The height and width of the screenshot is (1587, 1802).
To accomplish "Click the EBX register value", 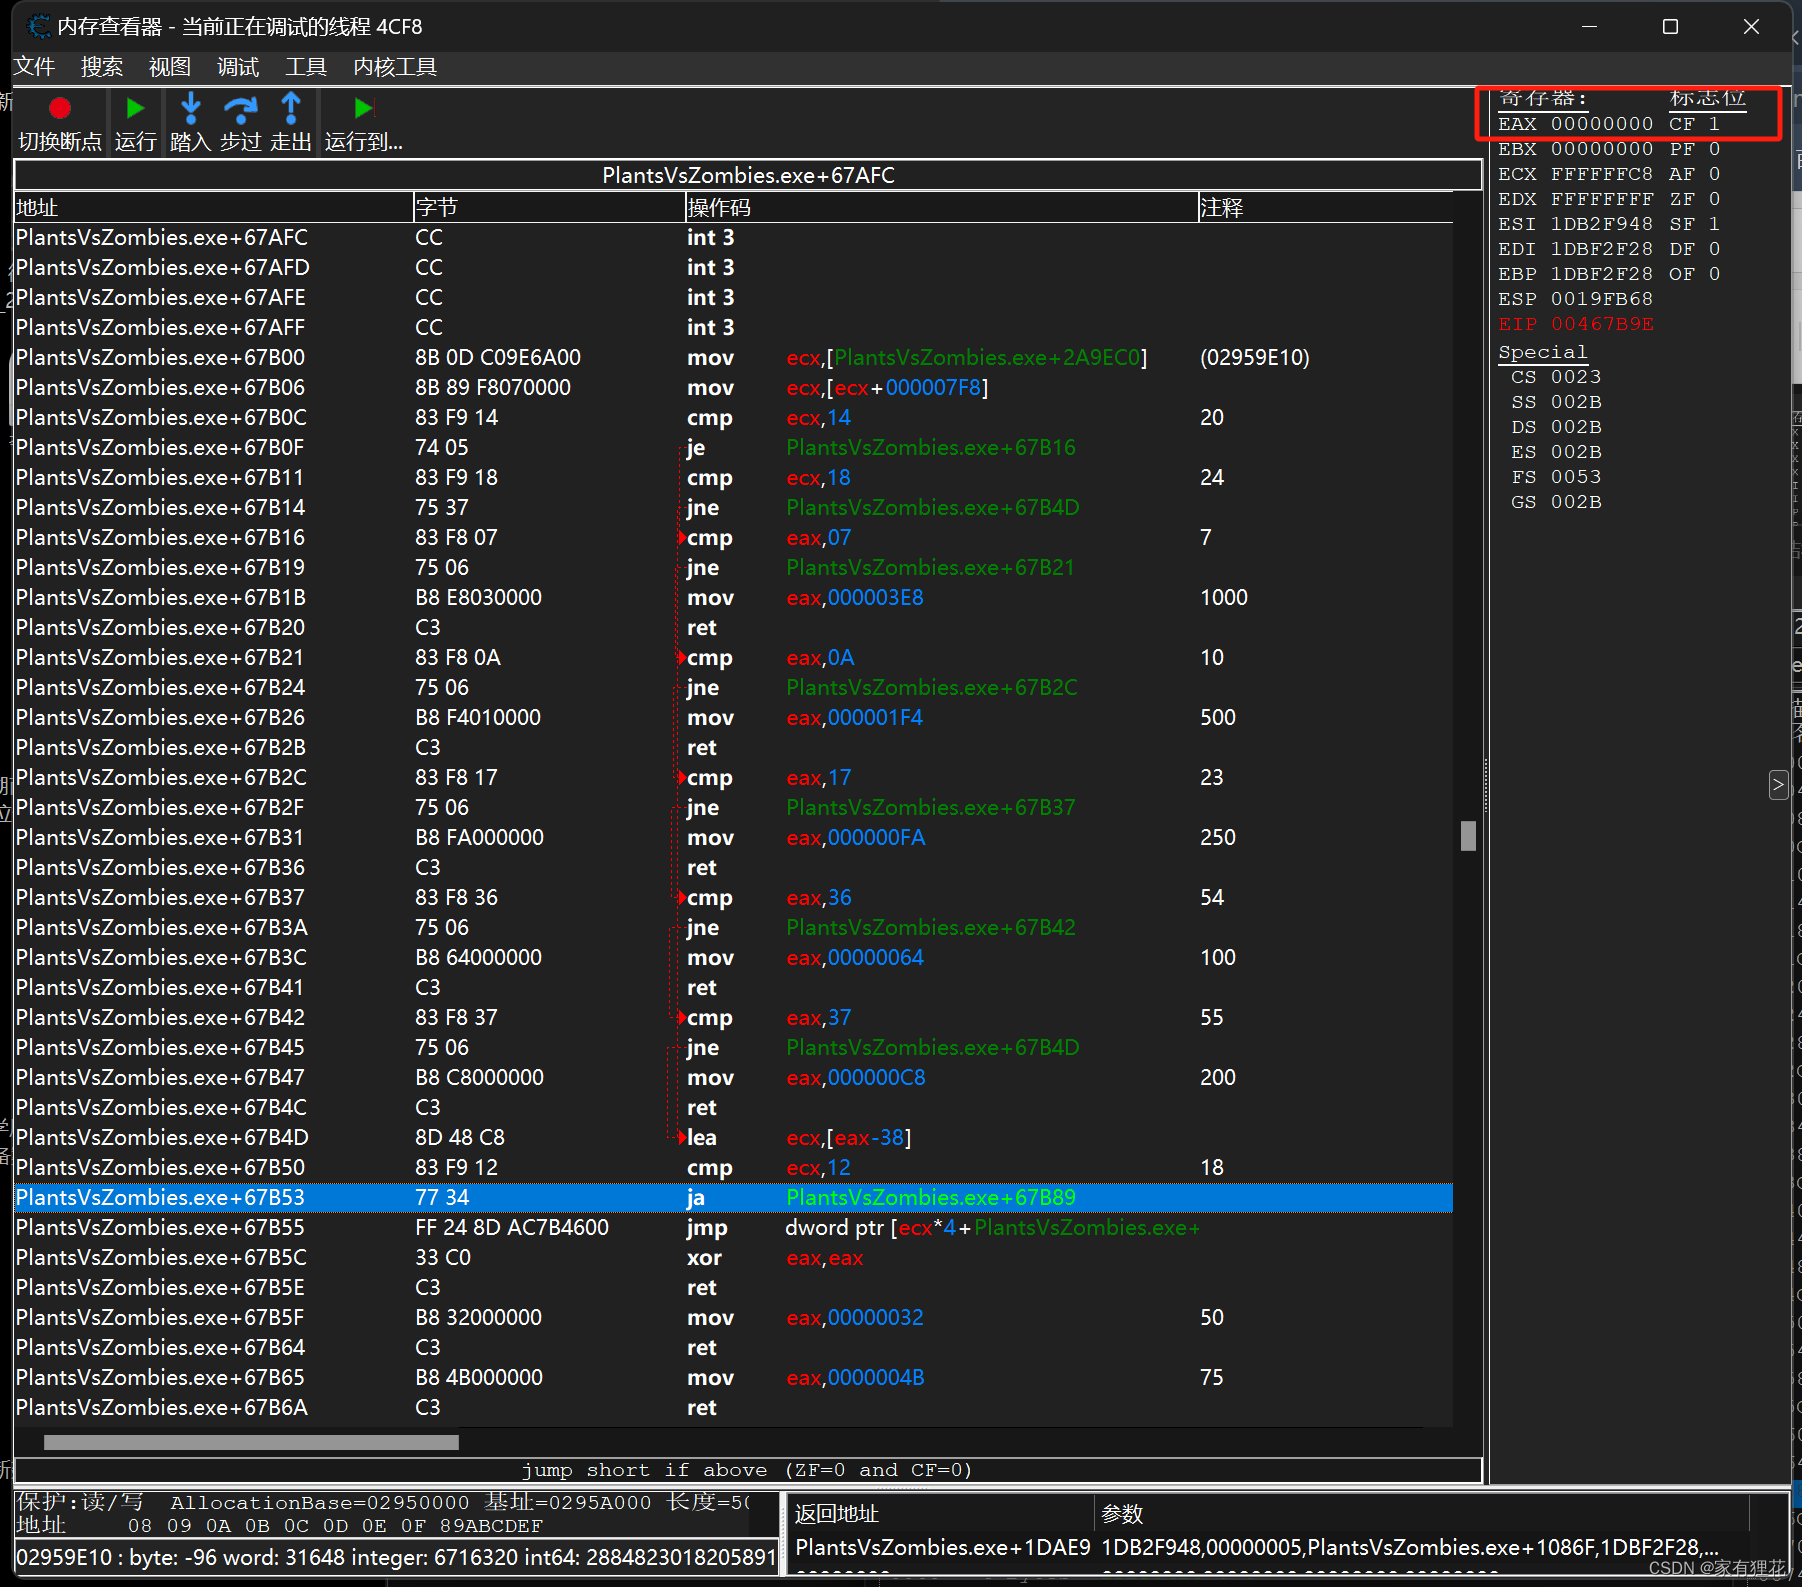I will [x=1602, y=149].
